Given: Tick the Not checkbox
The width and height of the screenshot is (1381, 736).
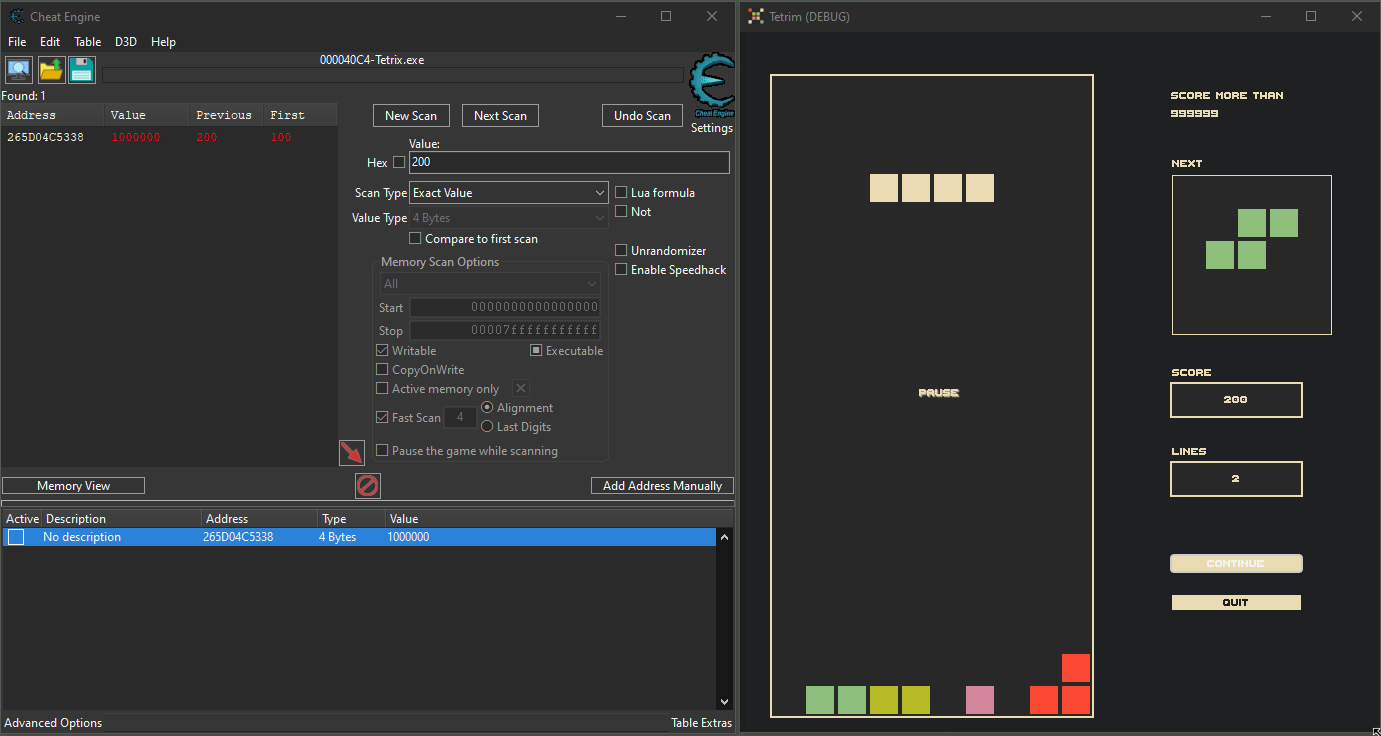Looking at the screenshot, I should tap(621, 212).
